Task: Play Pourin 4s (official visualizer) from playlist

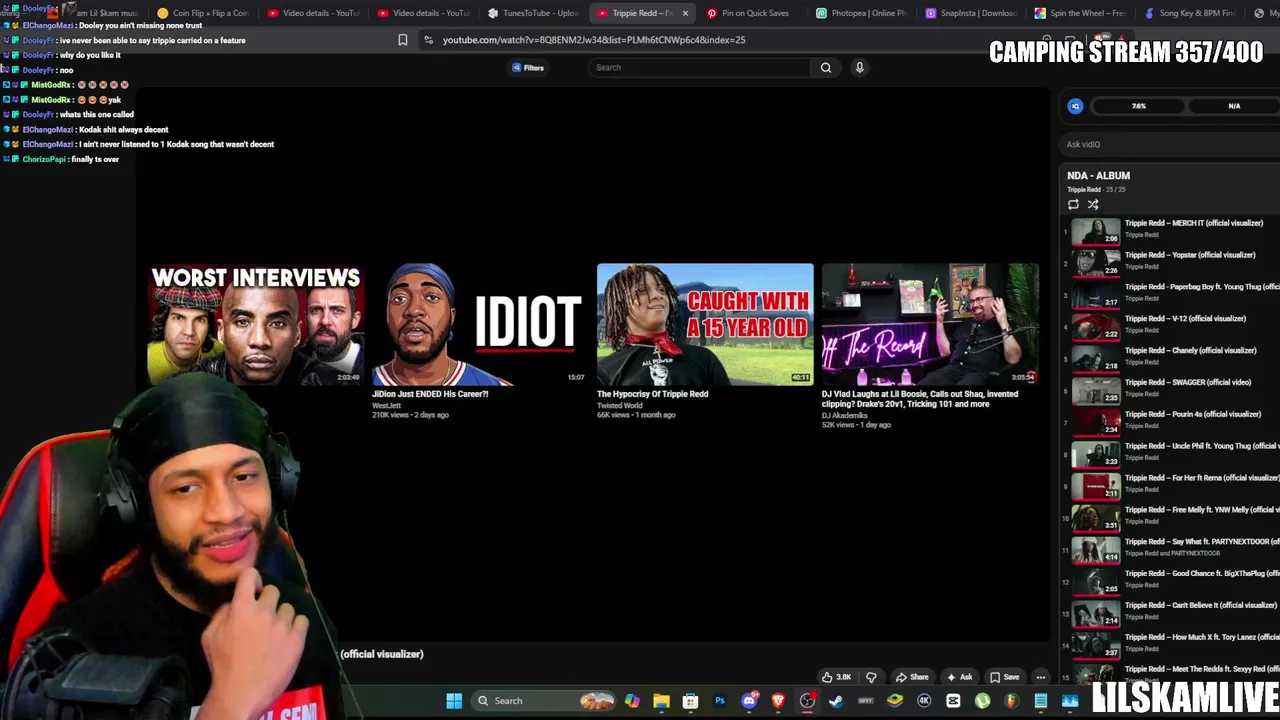Action: pyautogui.click(x=1172, y=423)
